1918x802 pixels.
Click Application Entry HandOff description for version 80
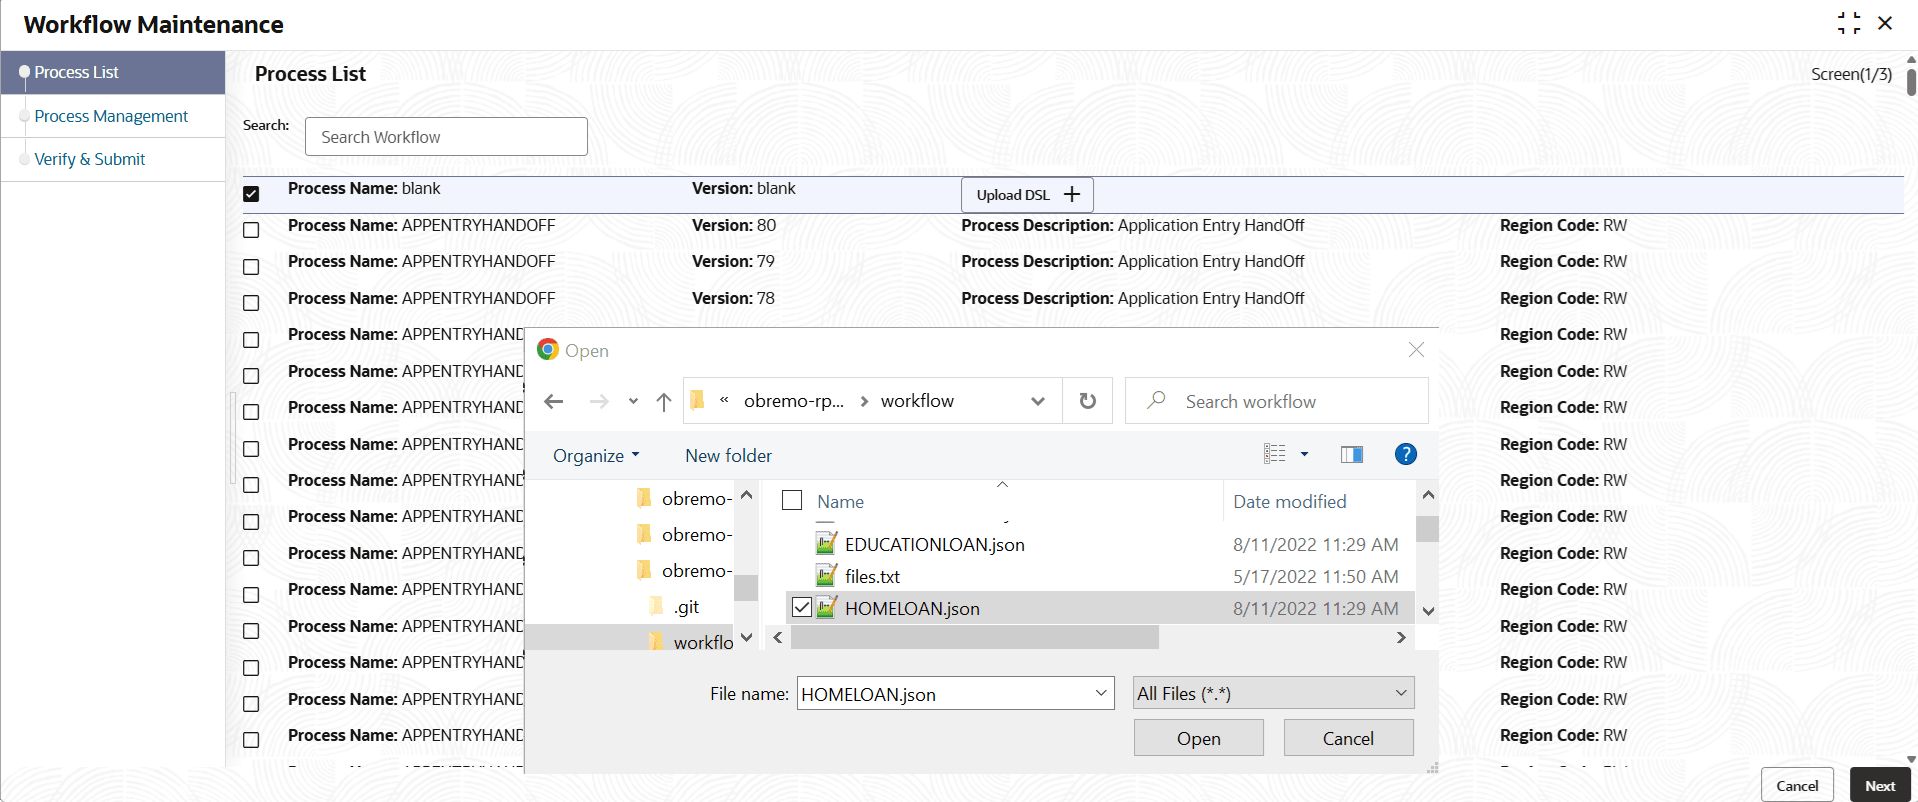click(x=1211, y=226)
